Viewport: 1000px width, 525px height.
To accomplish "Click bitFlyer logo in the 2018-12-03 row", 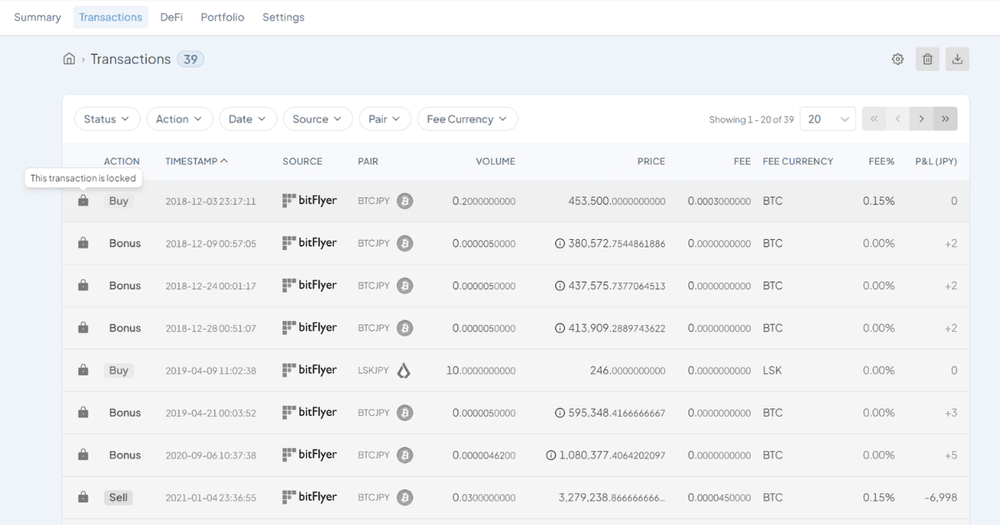I will pos(309,201).
